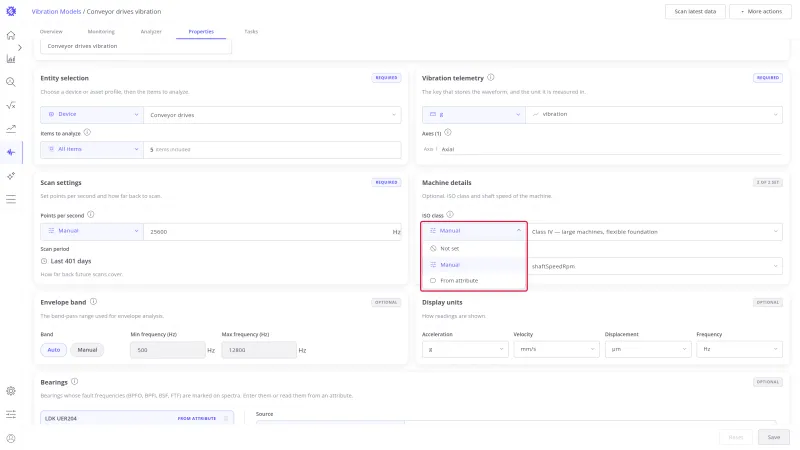Open the user account sidebar icon
The width and height of the screenshot is (800, 450).
pyautogui.click(x=11, y=438)
